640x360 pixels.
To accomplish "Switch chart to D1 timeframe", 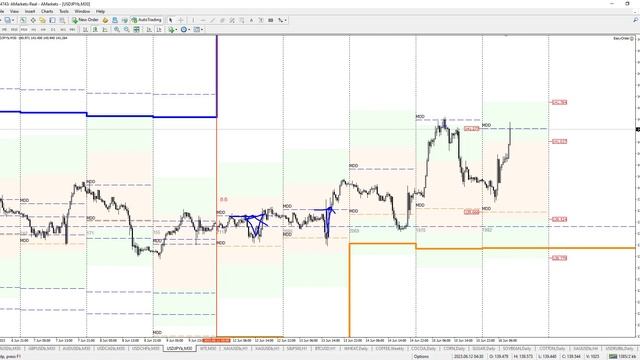I will (x=53, y=29).
